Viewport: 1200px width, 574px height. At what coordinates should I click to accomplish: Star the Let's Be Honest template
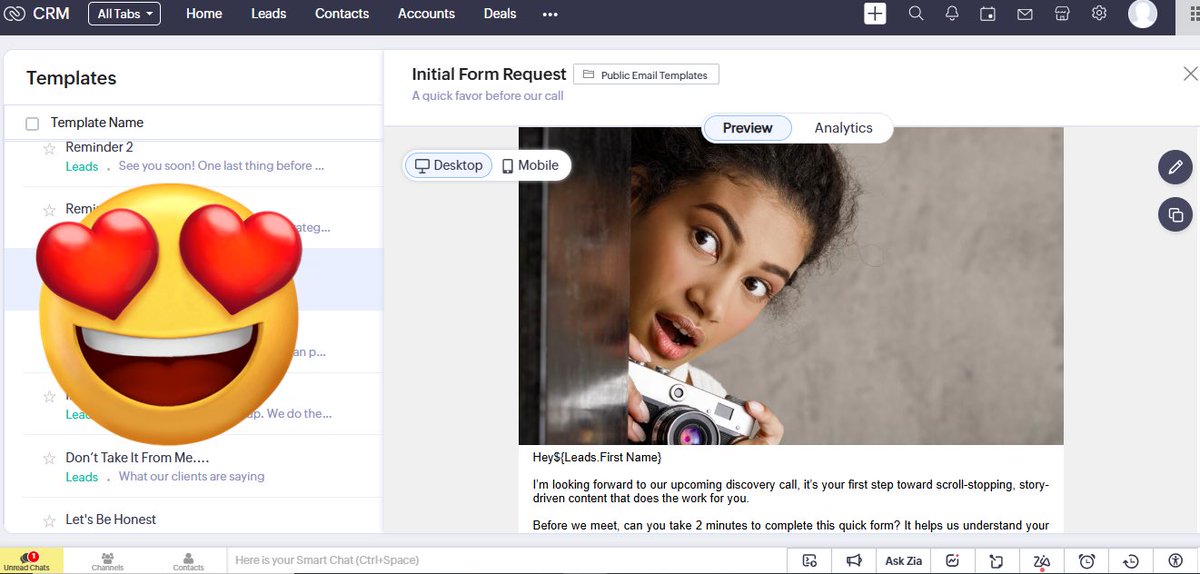[x=49, y=520]
